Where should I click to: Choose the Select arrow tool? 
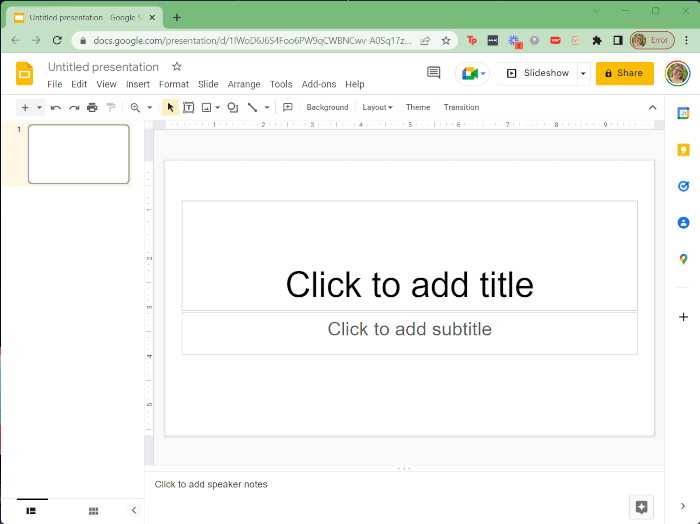170,108
